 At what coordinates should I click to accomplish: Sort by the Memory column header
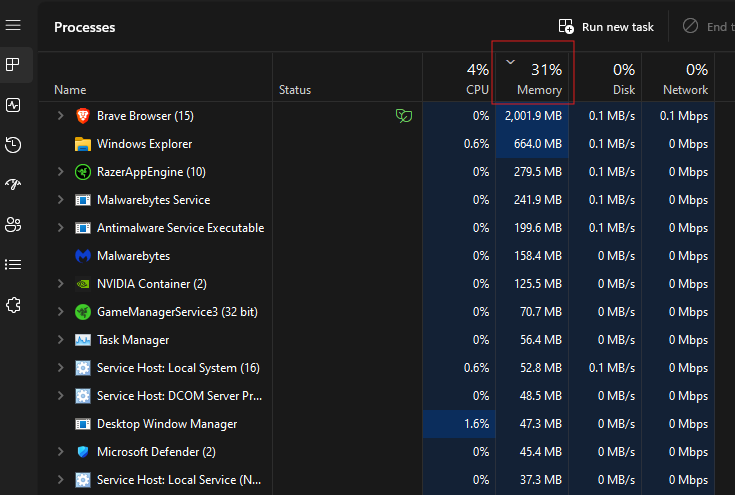pyautogui.click(x=532, y=77)
